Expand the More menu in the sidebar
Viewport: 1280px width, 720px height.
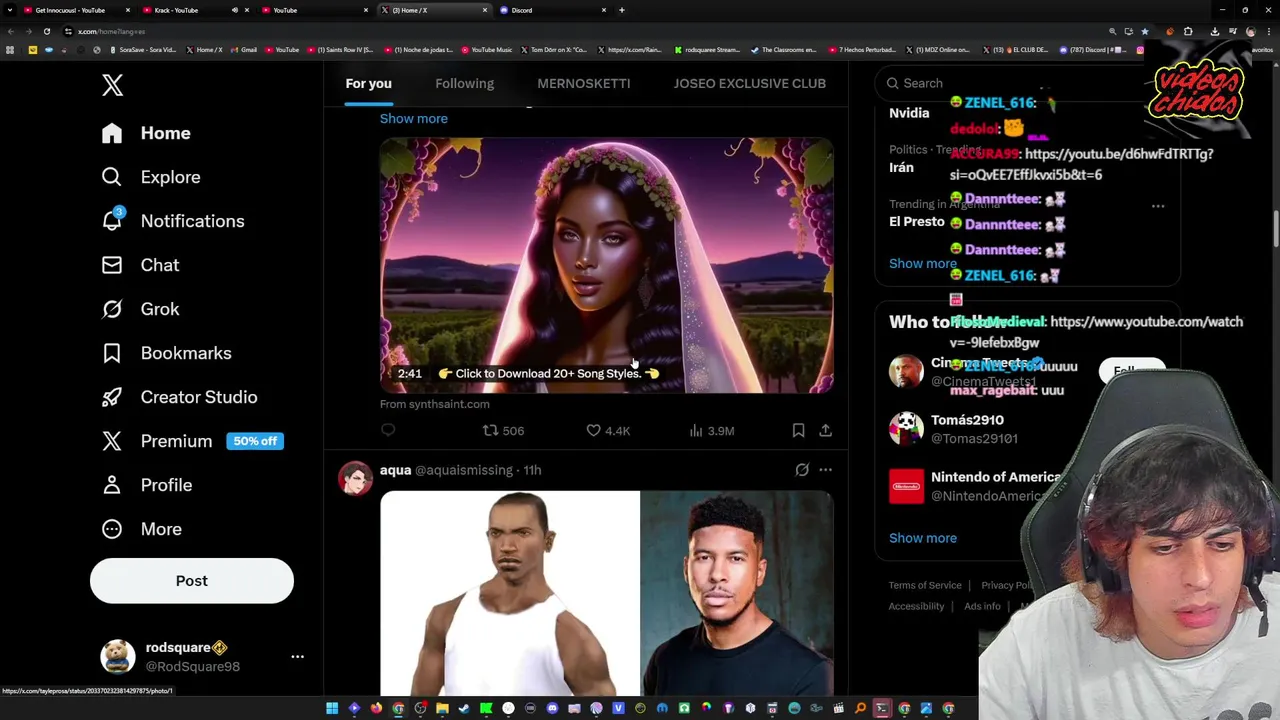pos(141,529)
